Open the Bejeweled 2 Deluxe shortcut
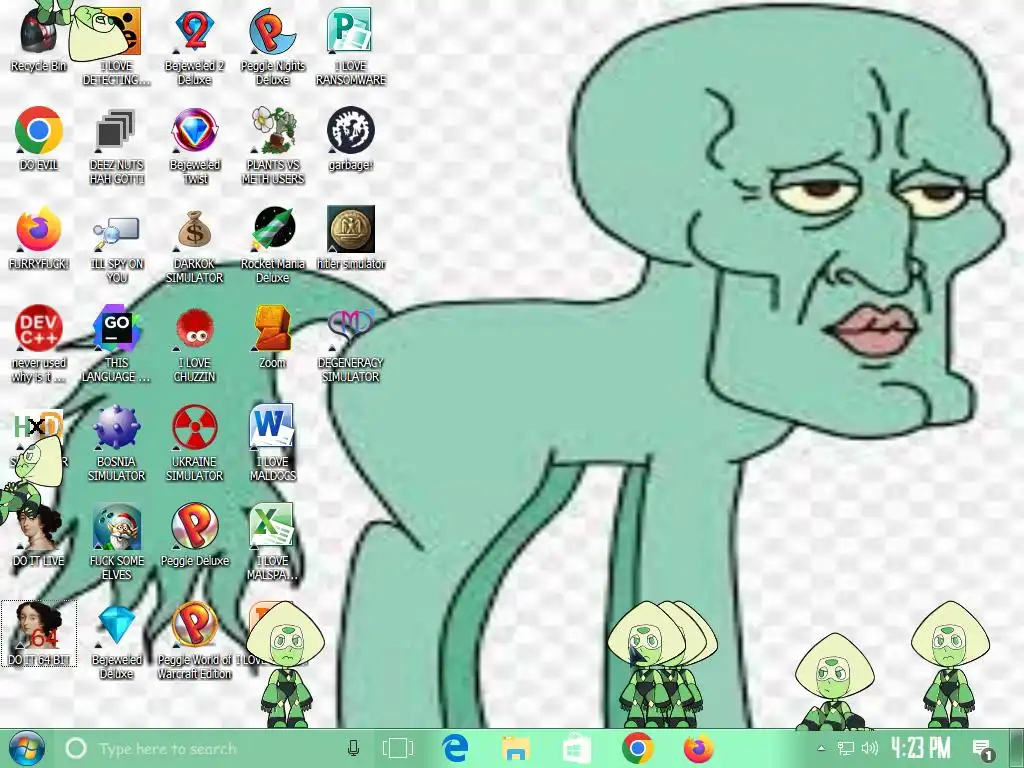 pyautogui.click(x=194, y=47)
